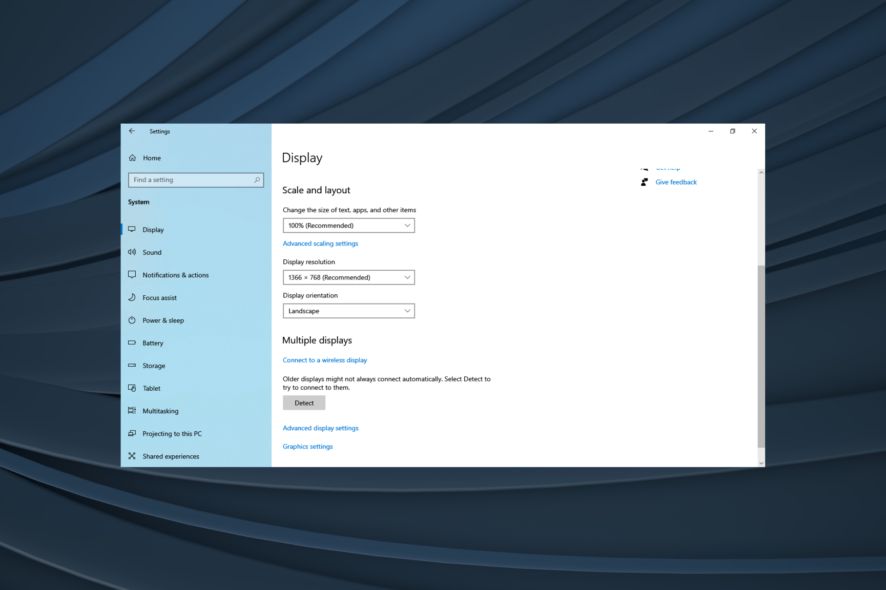Click the back arrow in Settings title bar
The width and height of the screenshot is (886, 590).
[132, 131]
